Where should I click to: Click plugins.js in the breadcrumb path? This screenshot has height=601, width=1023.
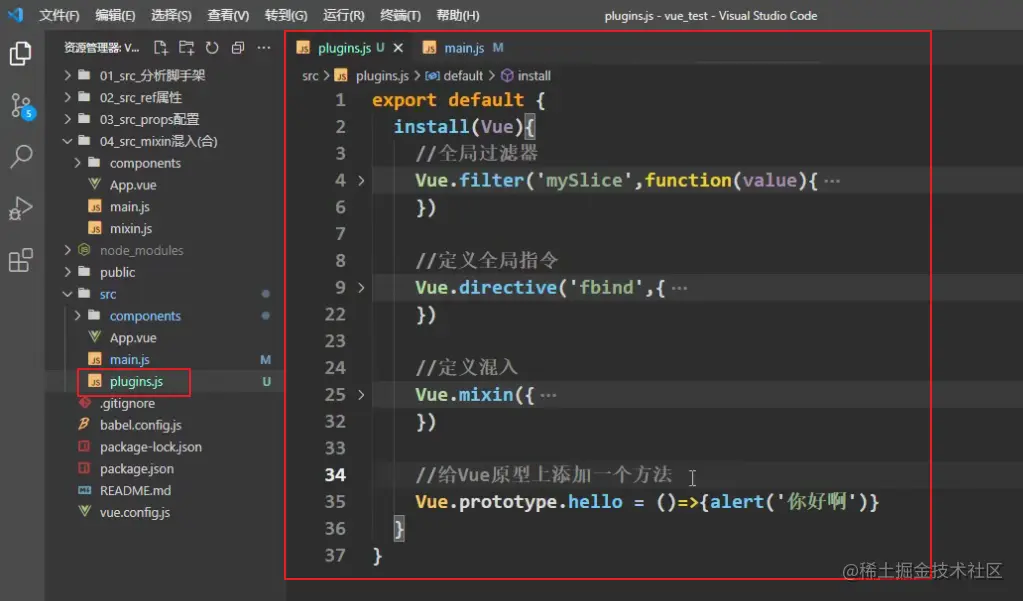382,76
